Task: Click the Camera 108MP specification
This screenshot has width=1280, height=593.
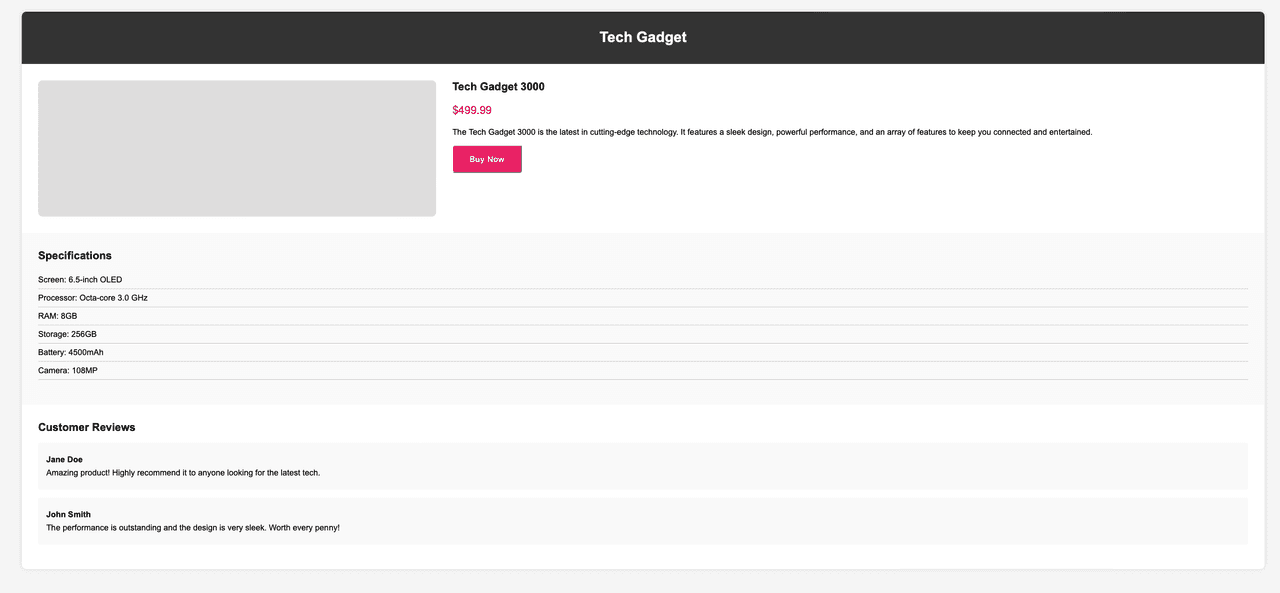Action: (x=68, y=371)
